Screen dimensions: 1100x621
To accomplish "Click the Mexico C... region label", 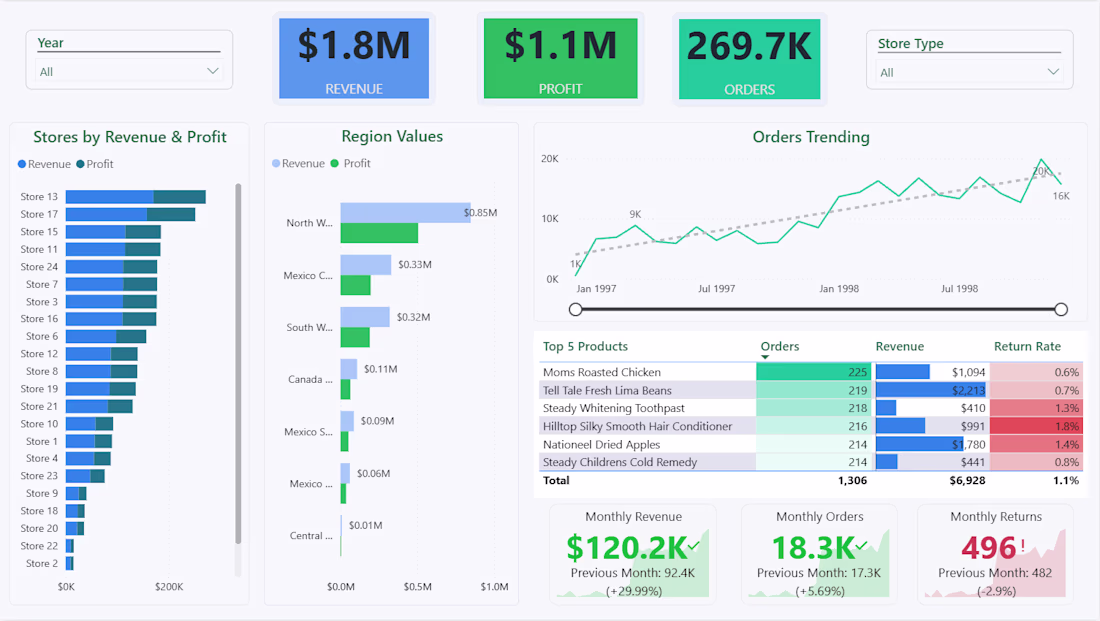I will [308, 276].
